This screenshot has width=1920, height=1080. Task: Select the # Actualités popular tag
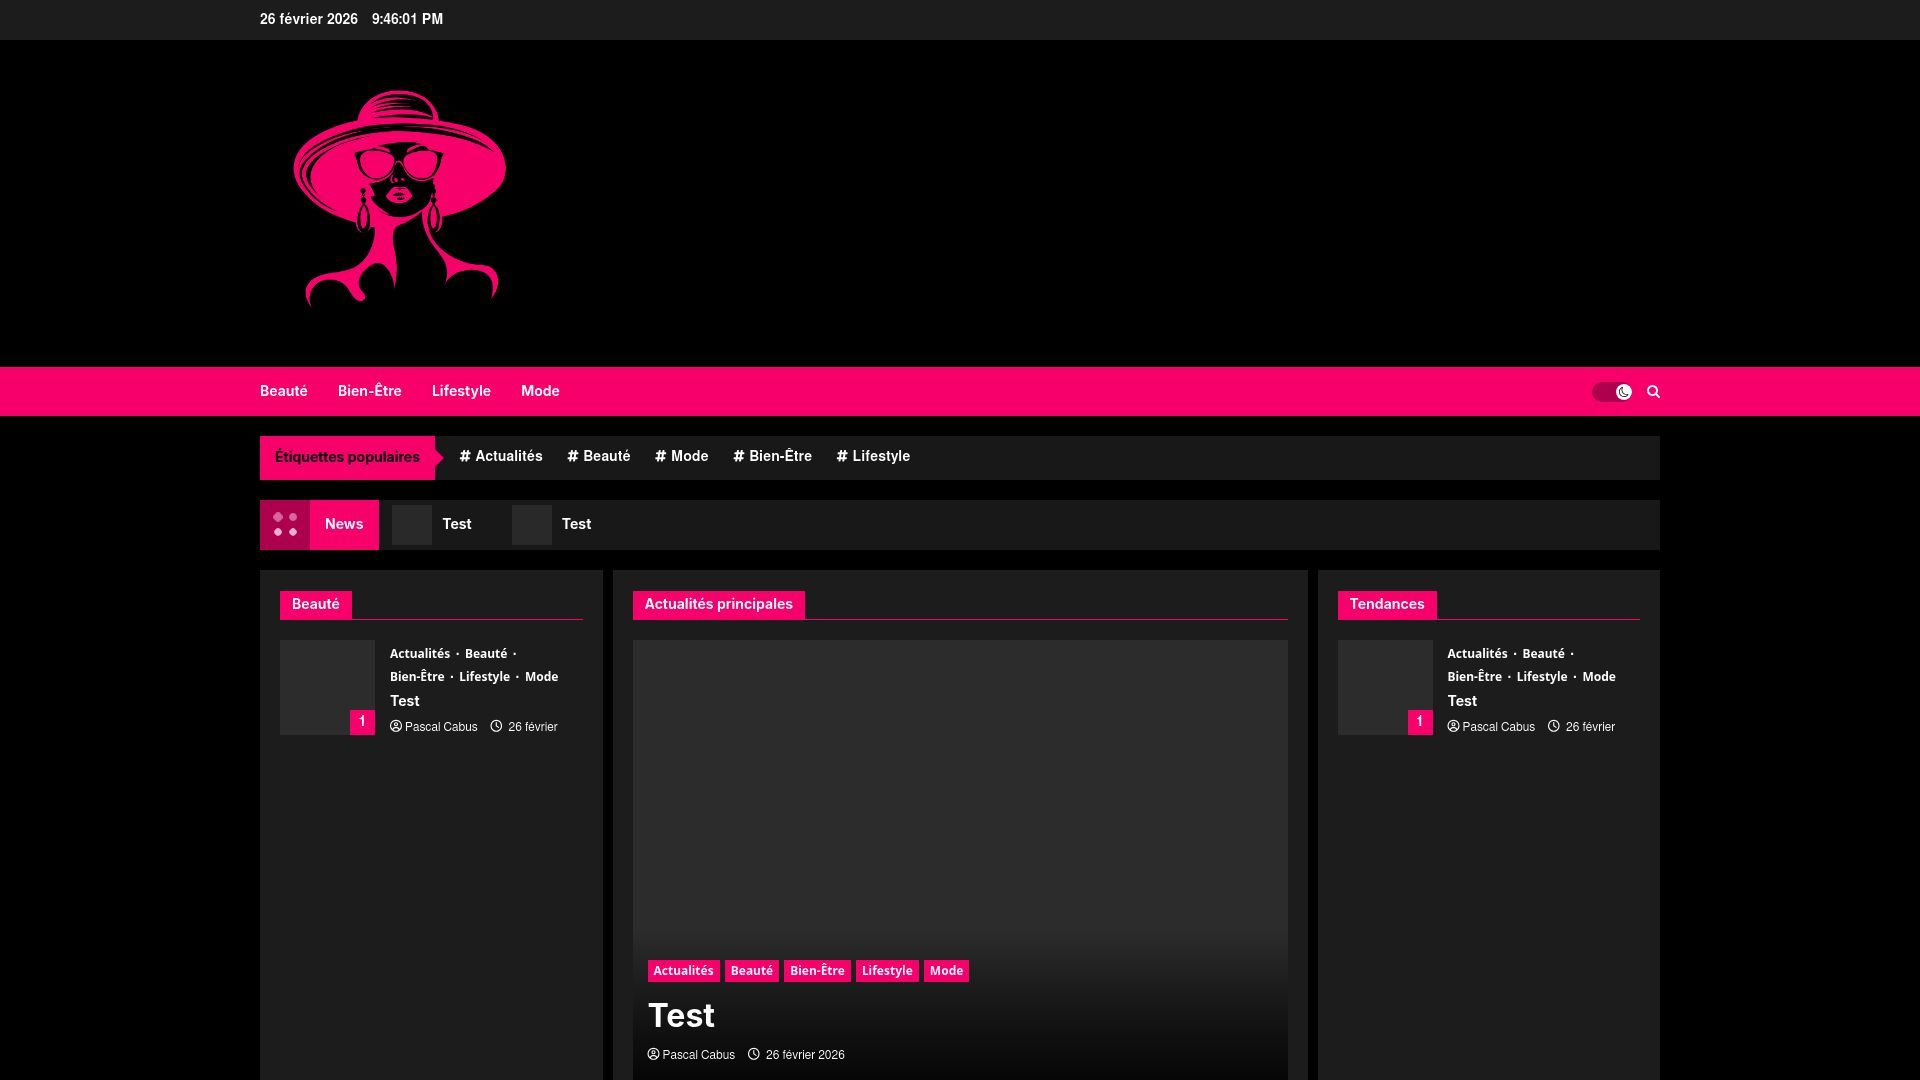(501, 456)
